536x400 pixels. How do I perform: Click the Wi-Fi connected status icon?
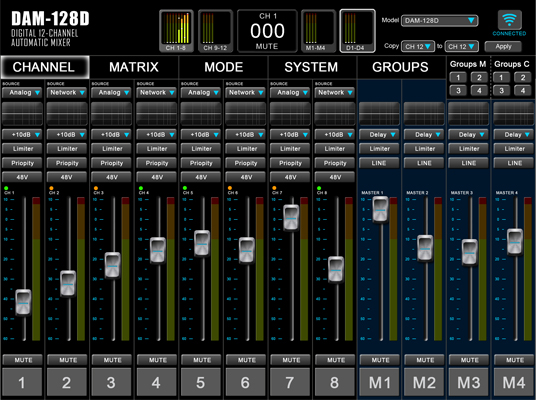coord(509,20)
